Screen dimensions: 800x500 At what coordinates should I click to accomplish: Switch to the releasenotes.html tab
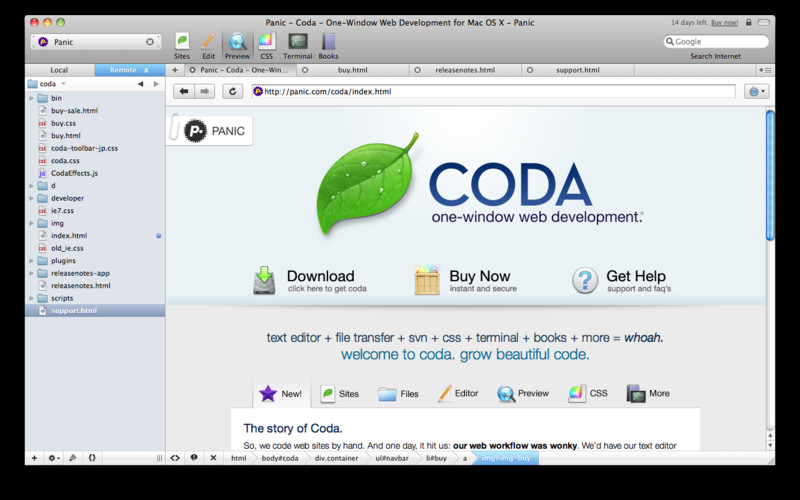(x=465, y=70)
